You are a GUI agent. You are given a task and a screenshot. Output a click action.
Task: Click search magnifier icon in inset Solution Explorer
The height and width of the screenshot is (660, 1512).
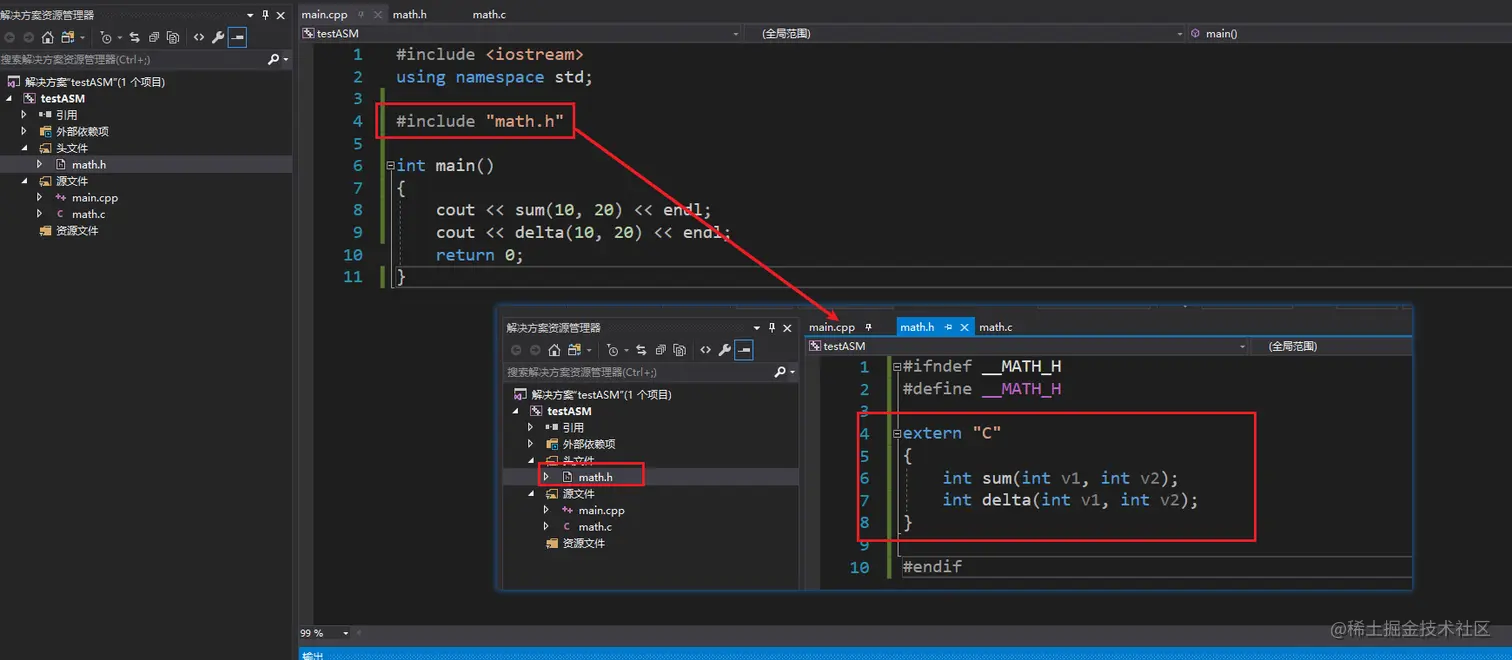tap(780, 372)
